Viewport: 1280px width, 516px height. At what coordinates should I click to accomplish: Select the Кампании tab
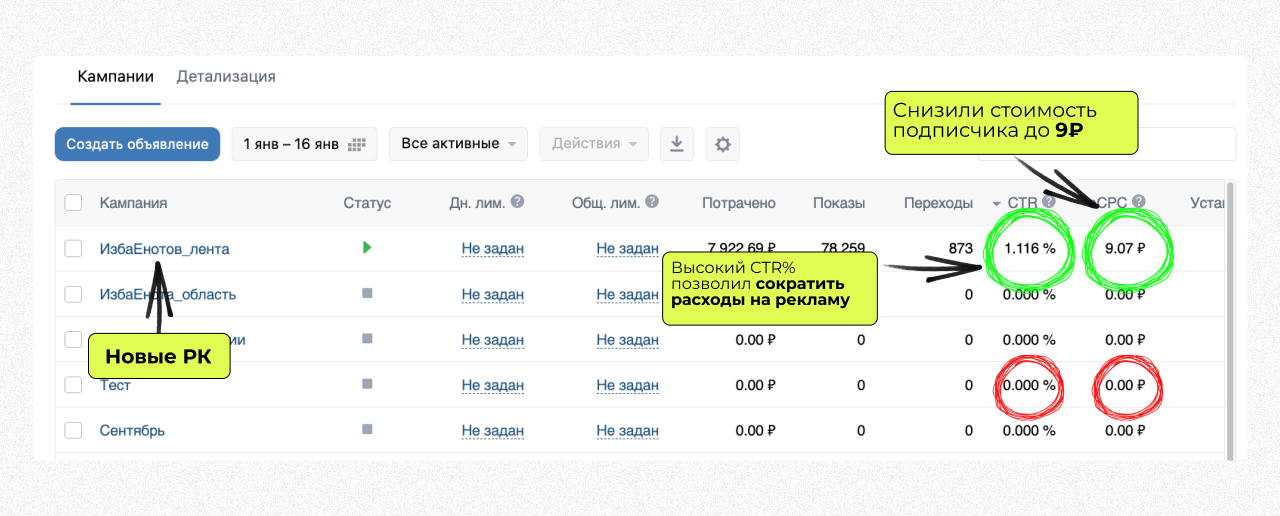pos(115,77)
